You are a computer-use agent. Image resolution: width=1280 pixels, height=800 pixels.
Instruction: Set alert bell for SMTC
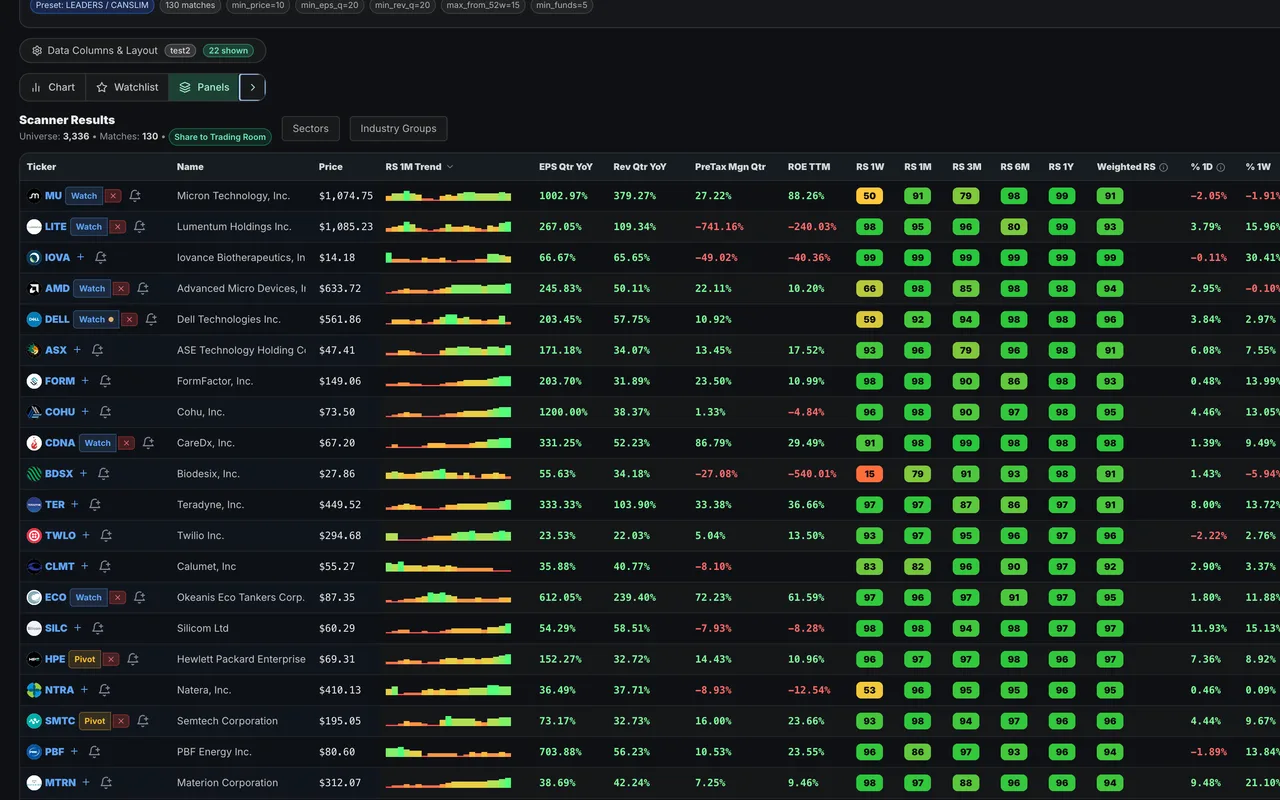coord(143,721)
